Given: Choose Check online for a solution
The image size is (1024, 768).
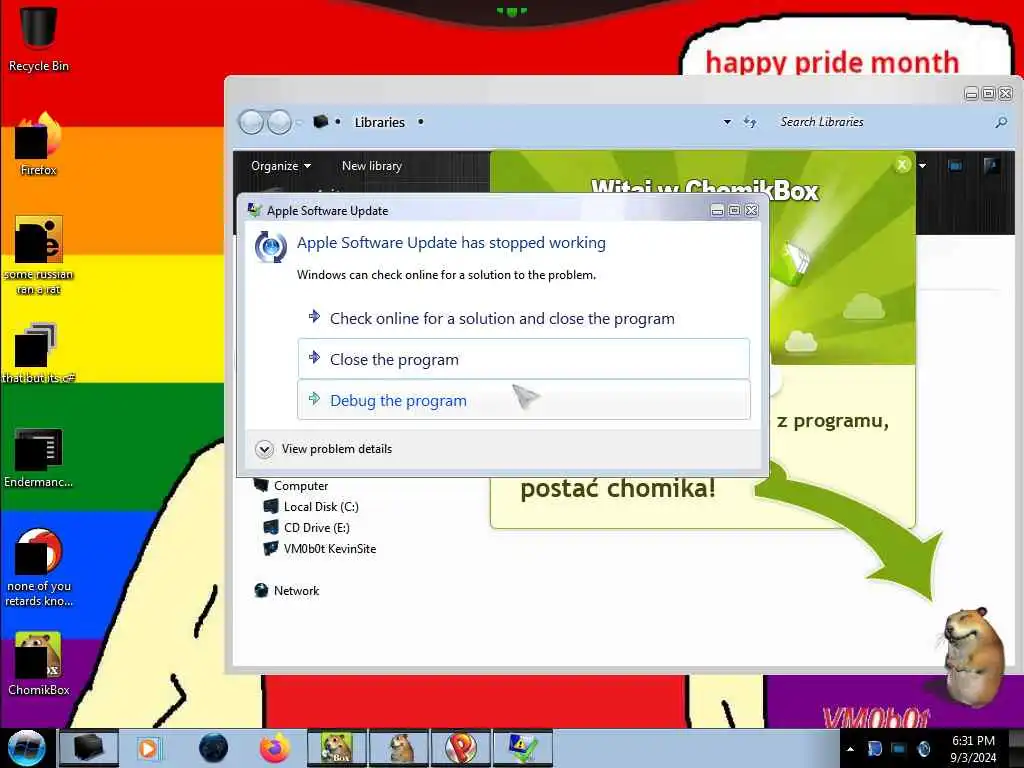Looking at the screenshot, I should (524, 319).
